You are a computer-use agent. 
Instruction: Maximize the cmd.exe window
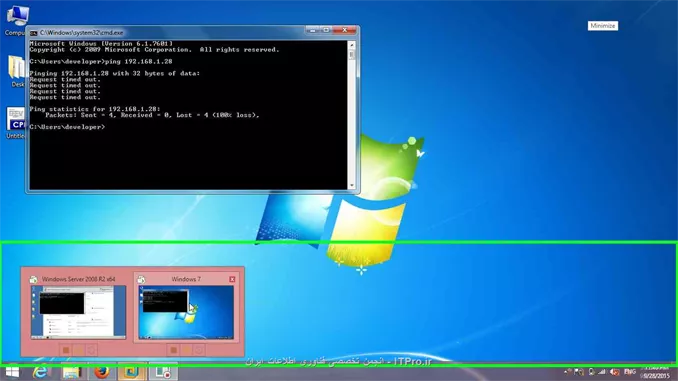(x=326, y=30)
